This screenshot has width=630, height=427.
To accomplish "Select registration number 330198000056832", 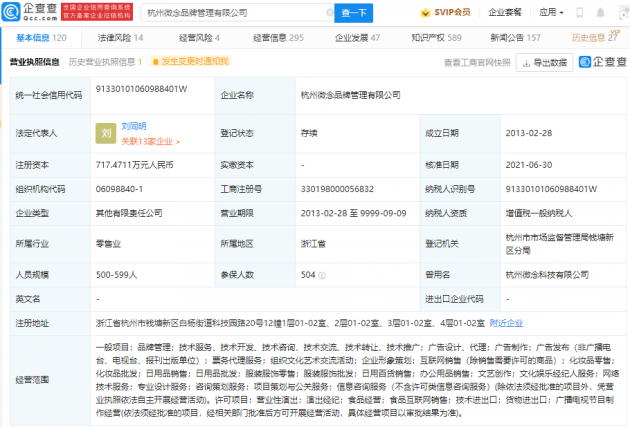I will 337,189.
